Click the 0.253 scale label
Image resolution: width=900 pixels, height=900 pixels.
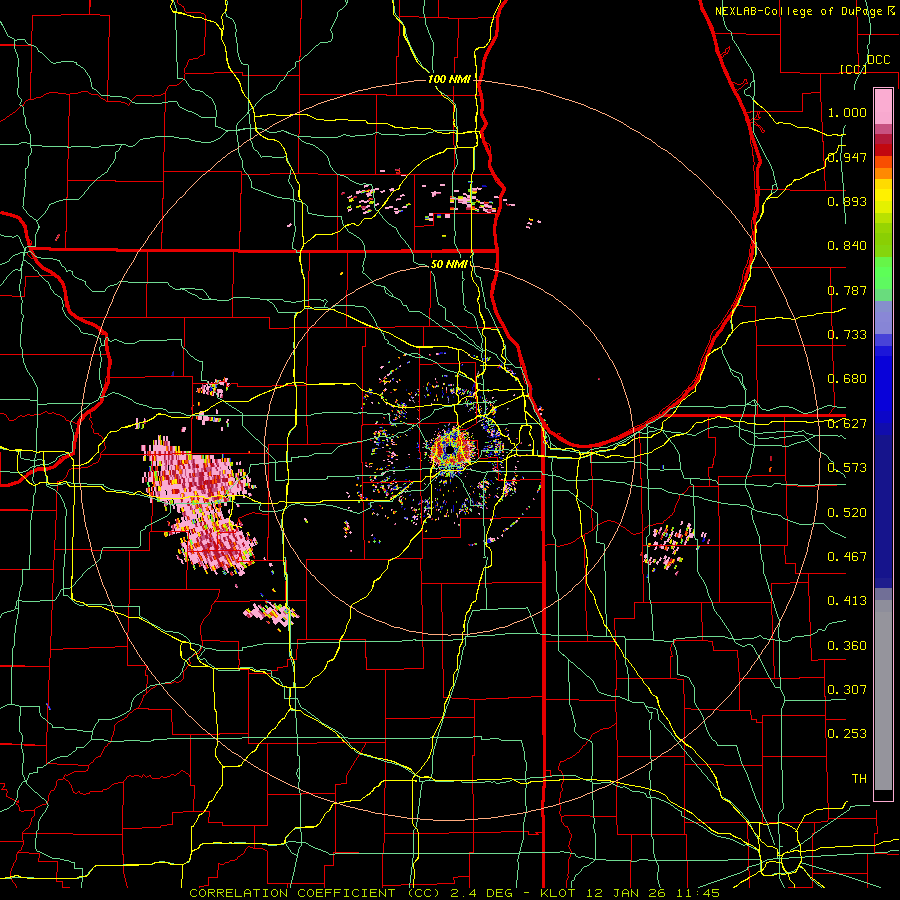tap(847, 734)
